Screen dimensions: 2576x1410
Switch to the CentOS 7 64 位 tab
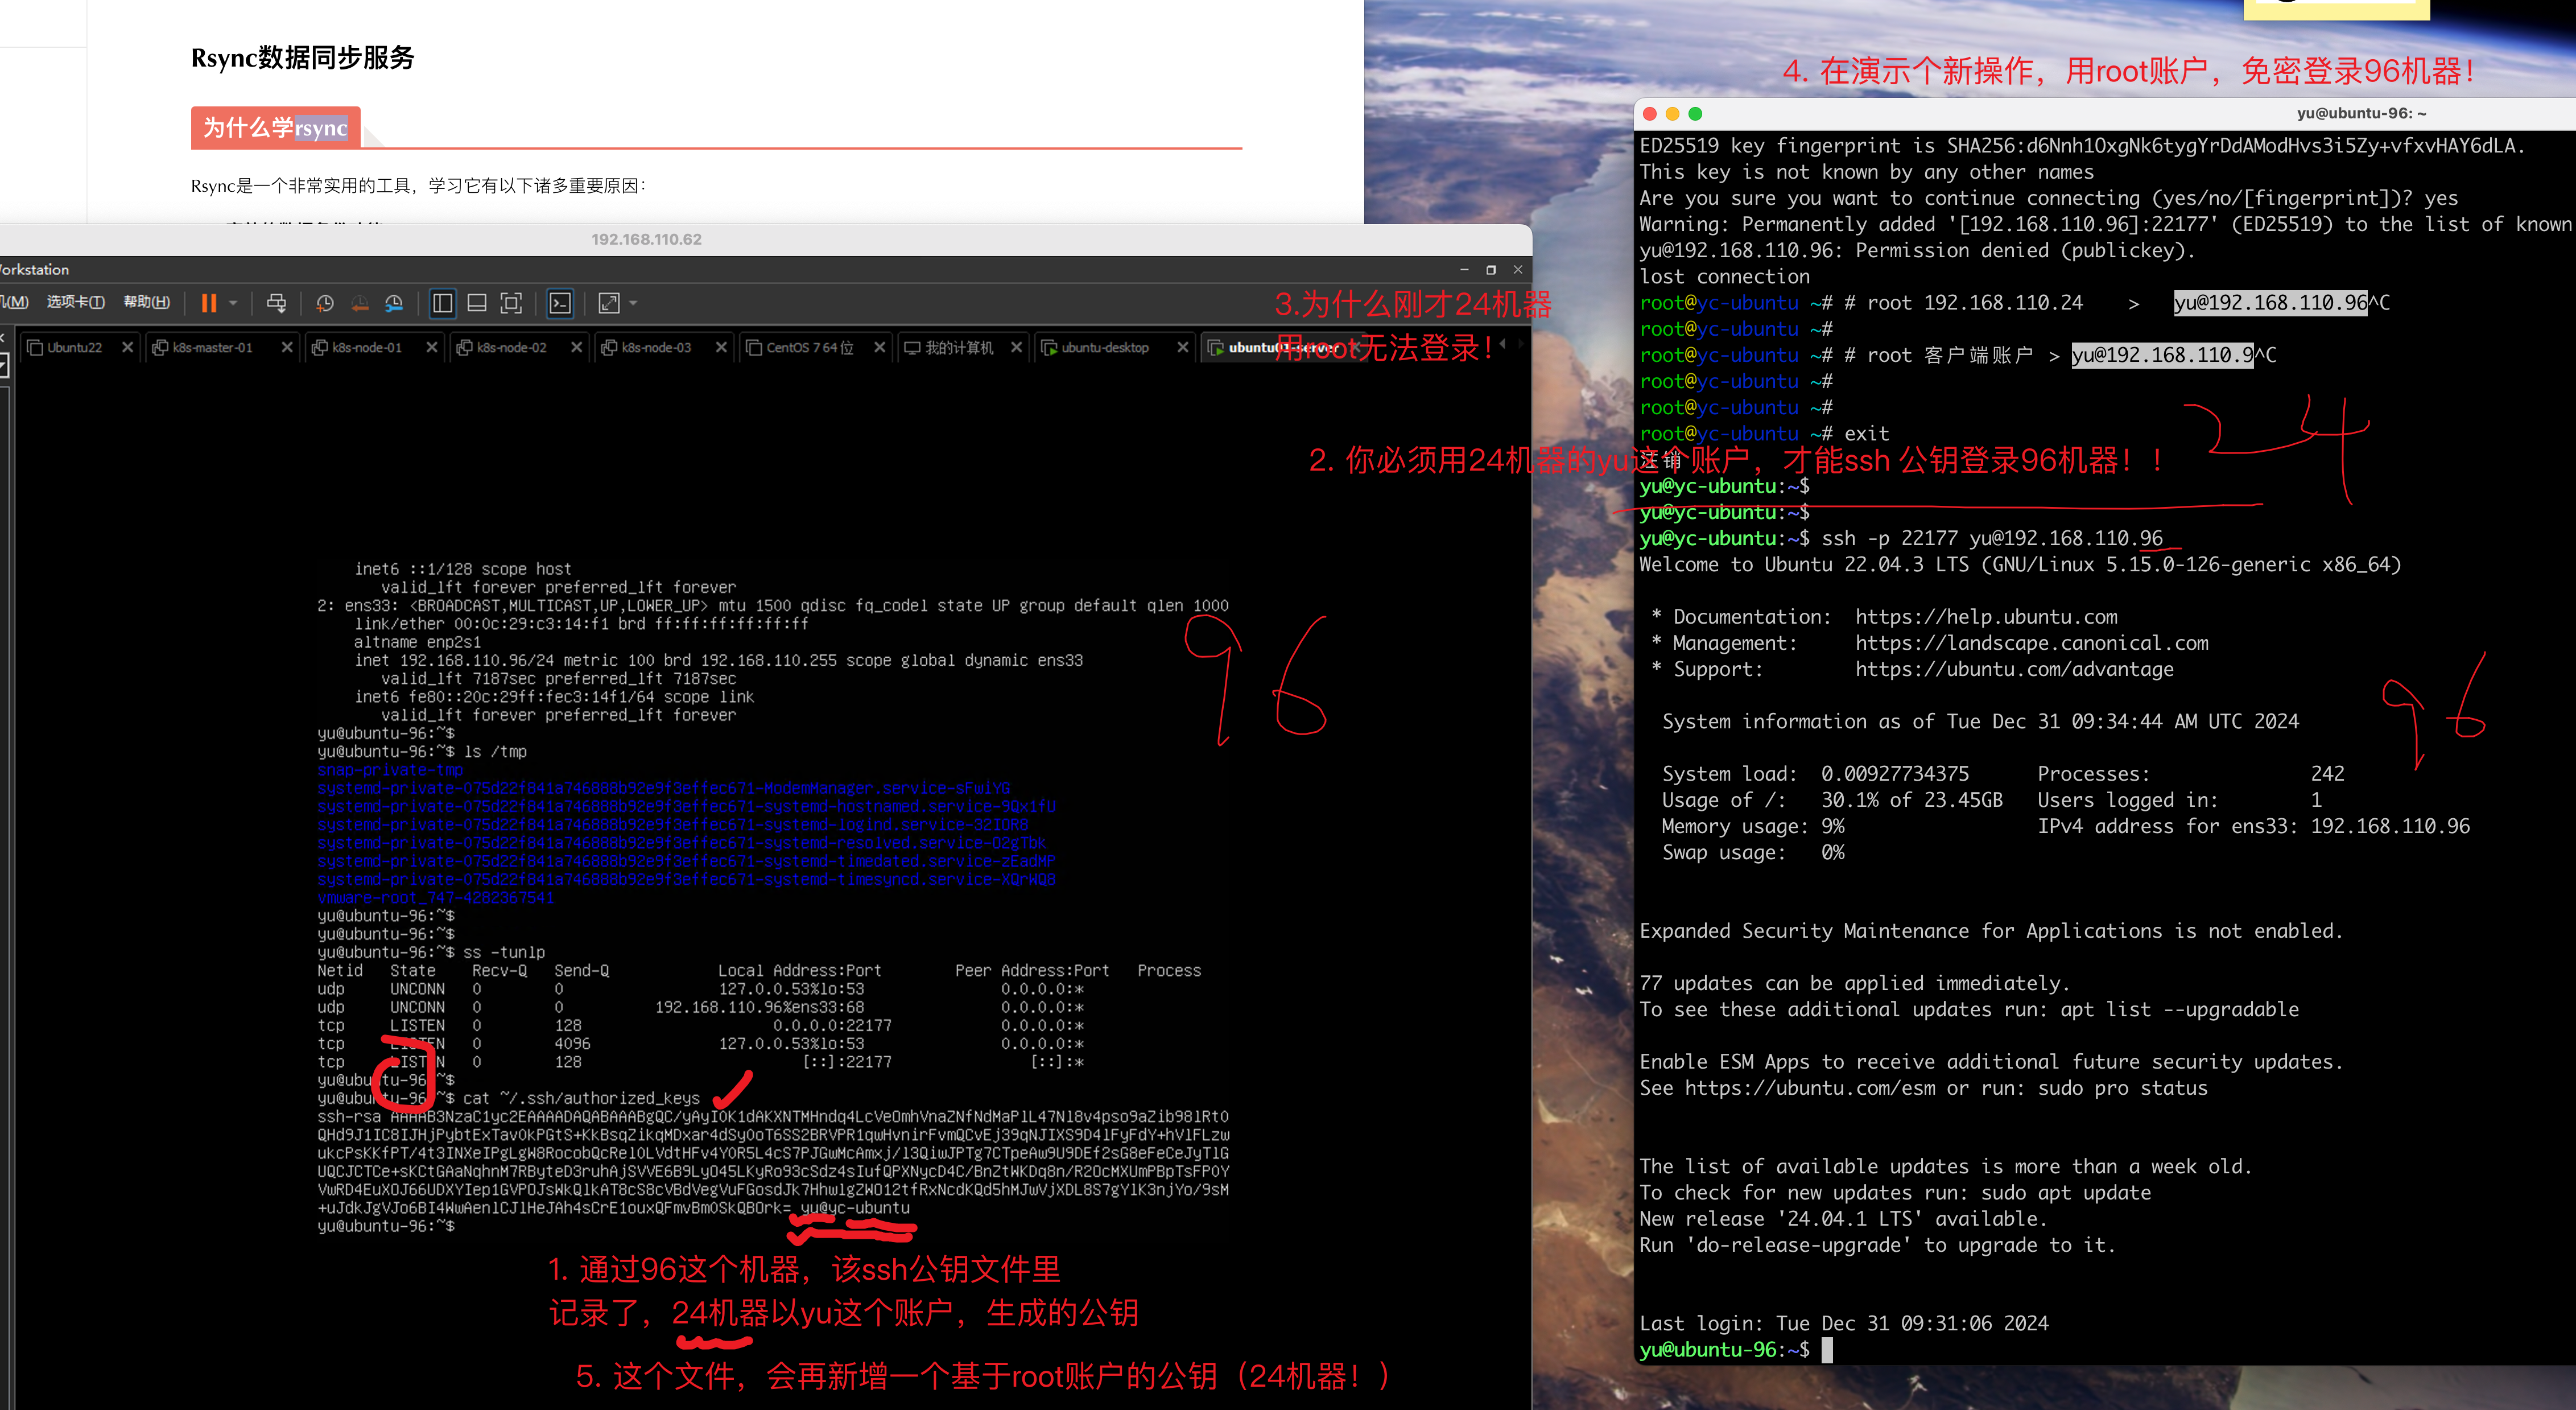(x=809, y=348)
